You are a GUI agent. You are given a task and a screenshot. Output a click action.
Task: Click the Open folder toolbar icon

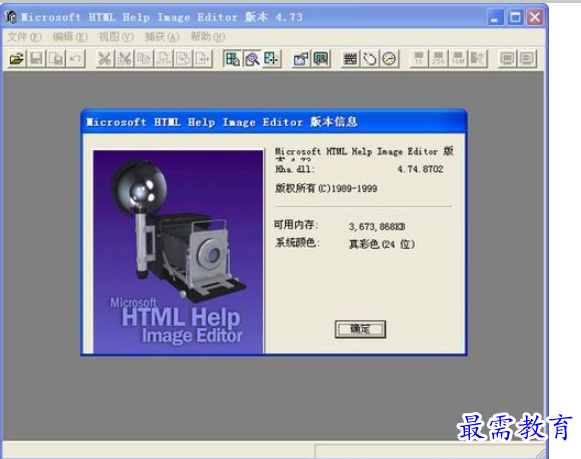[x=17, y=59]
